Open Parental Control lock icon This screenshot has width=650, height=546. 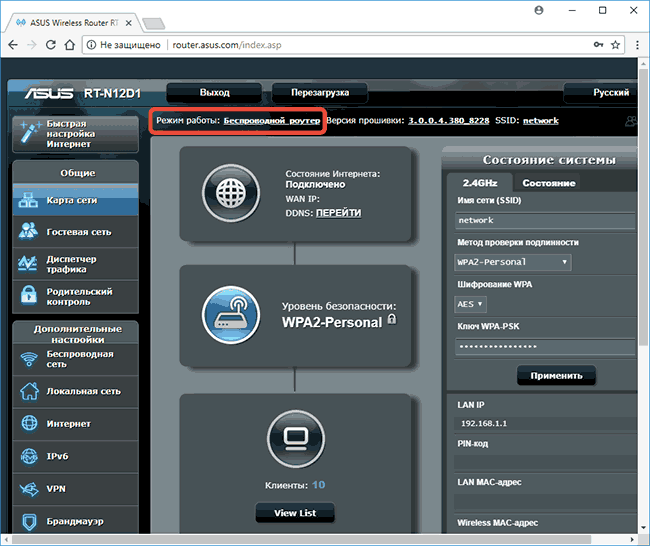pyautogui.click(x=29, y=296)
